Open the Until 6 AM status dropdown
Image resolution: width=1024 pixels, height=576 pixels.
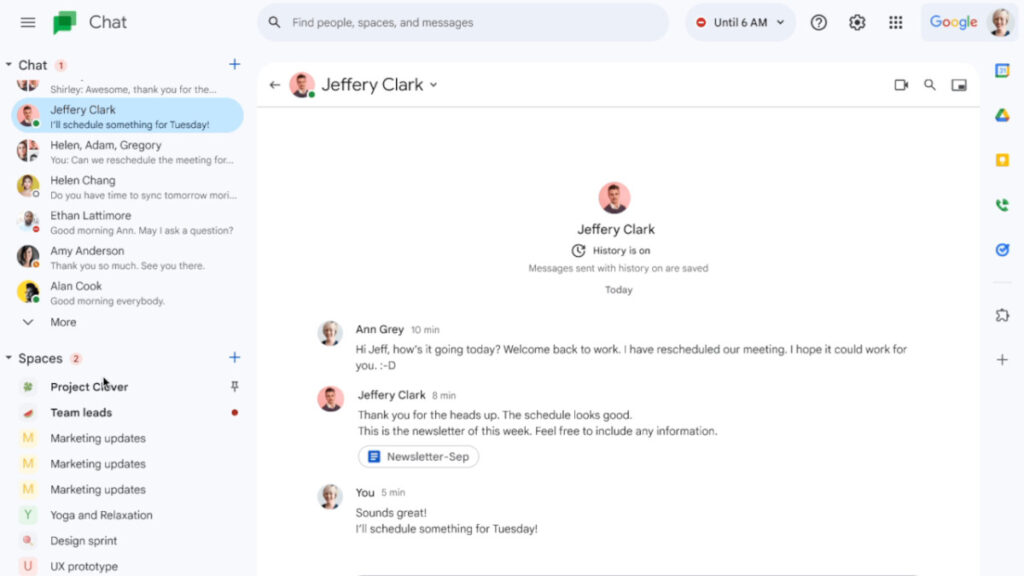741,22
